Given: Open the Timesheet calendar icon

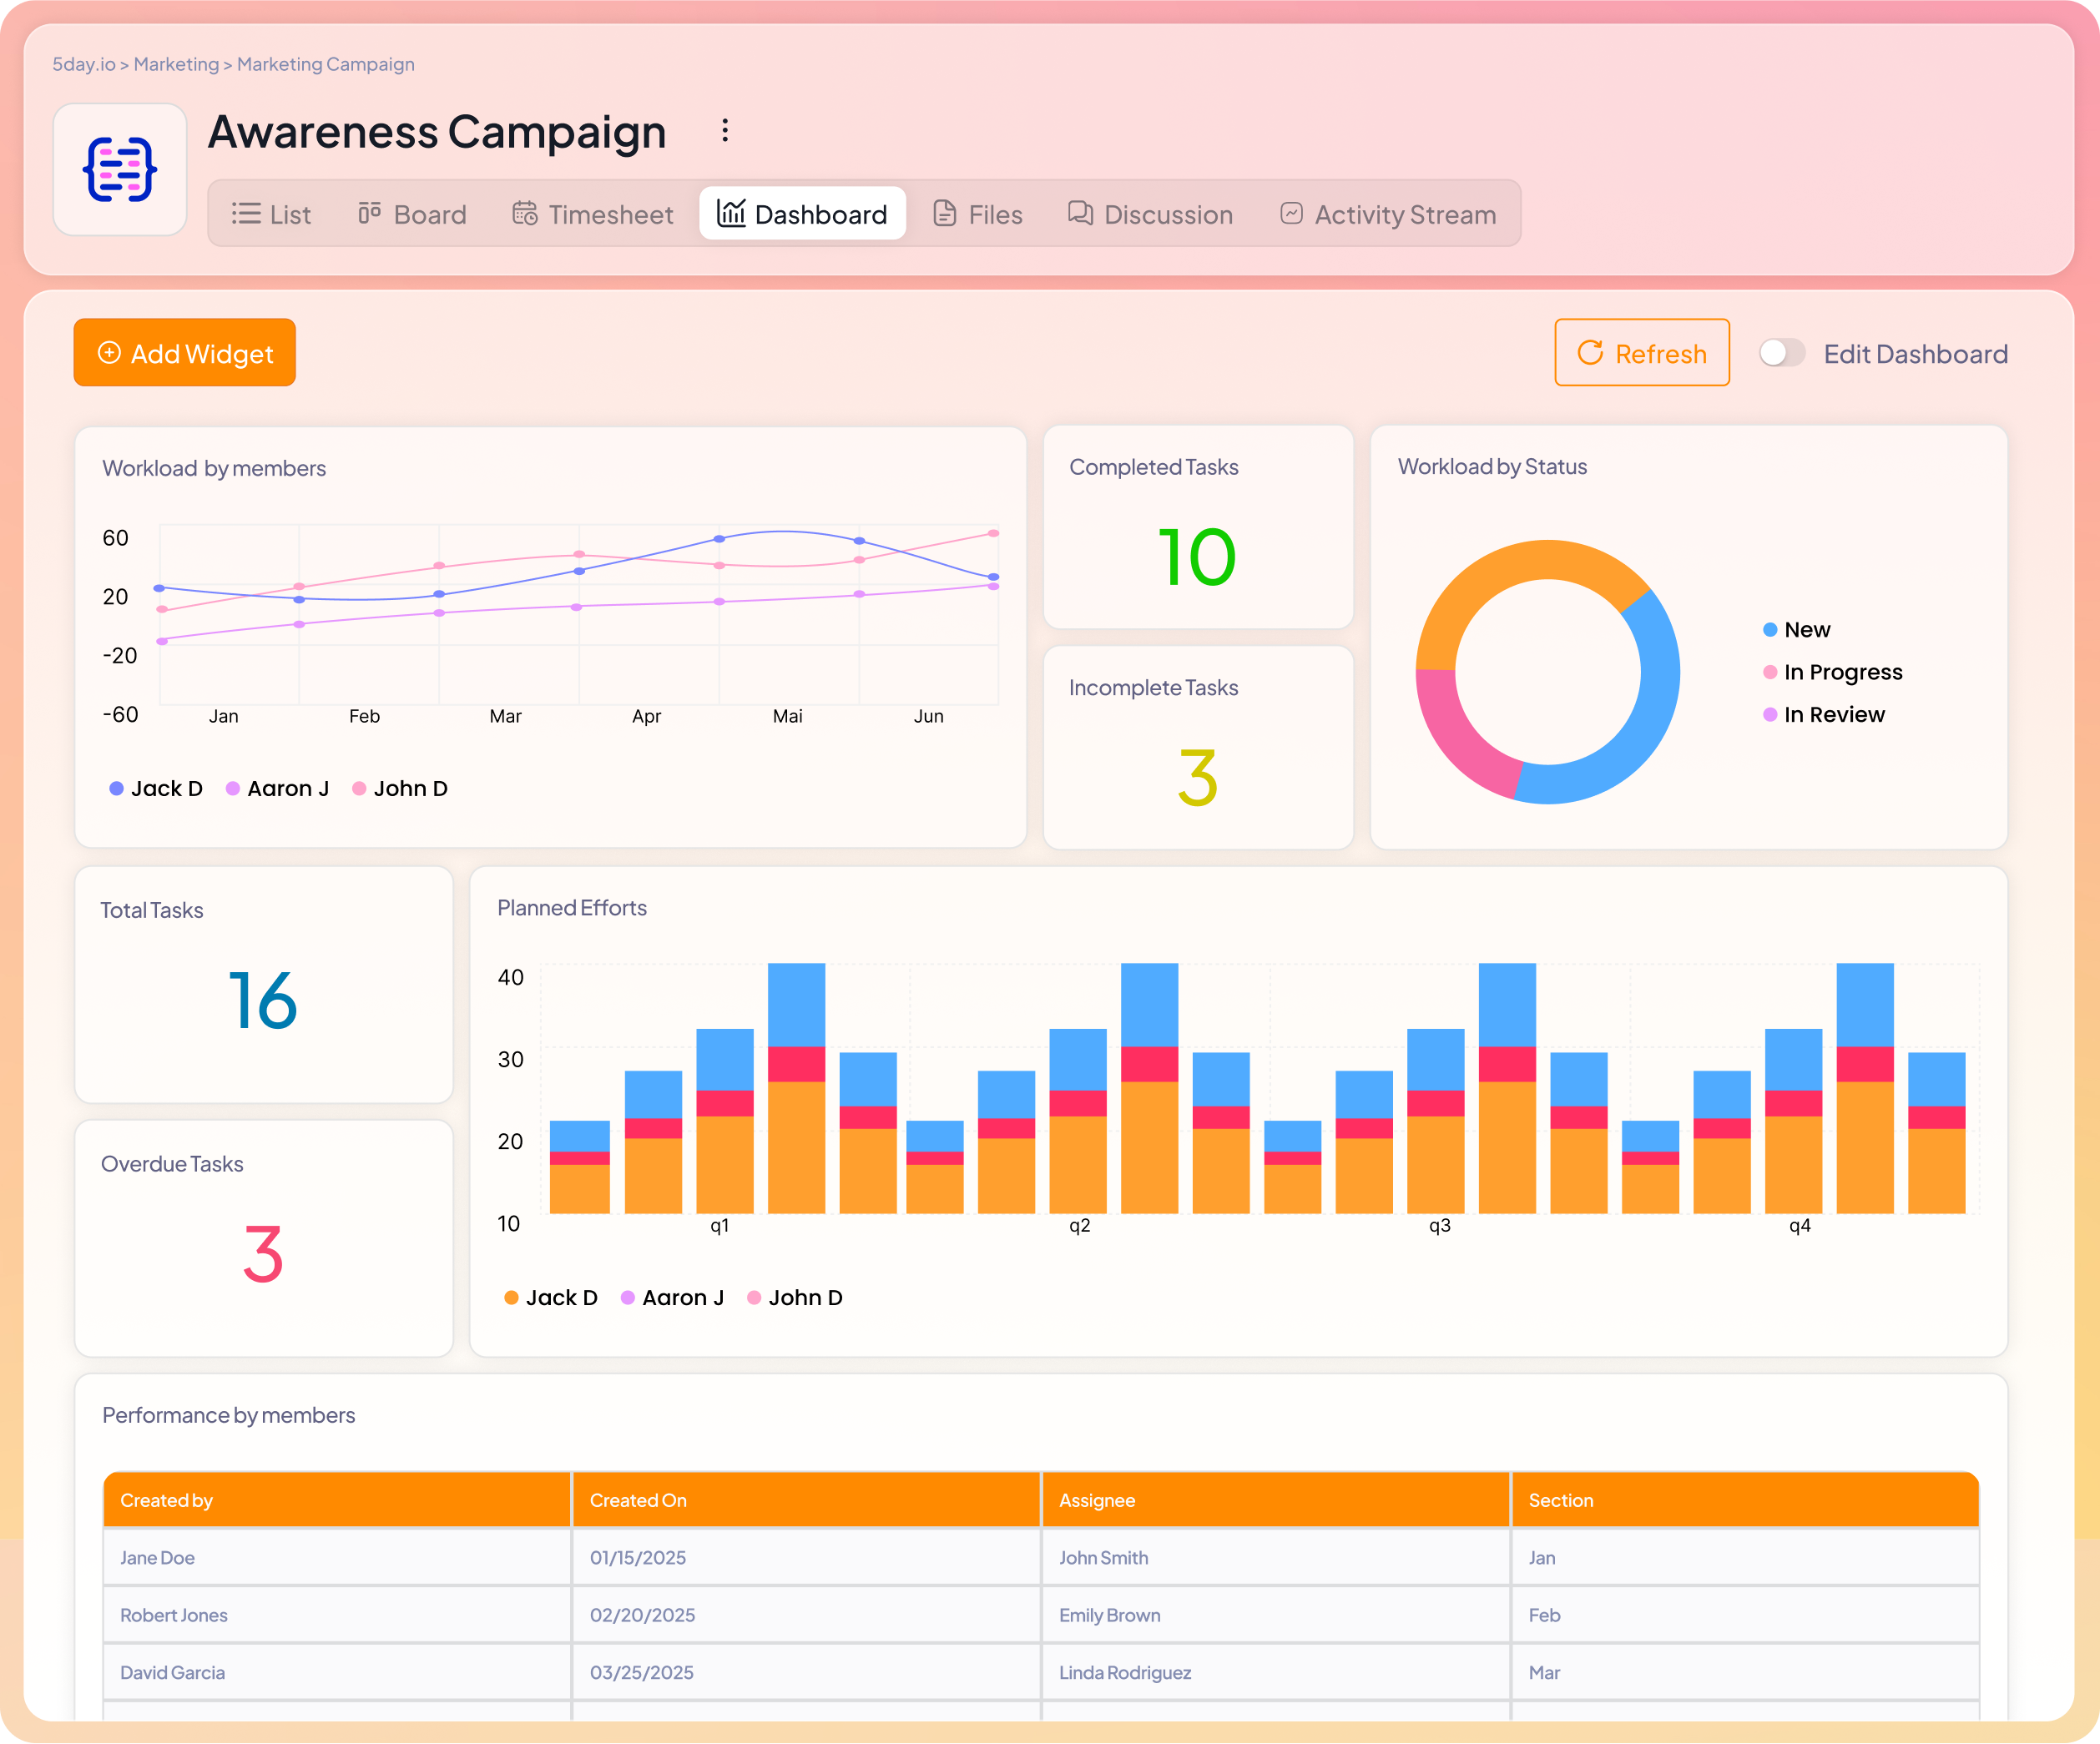Looking at the screenshot, I should [524, 213].
